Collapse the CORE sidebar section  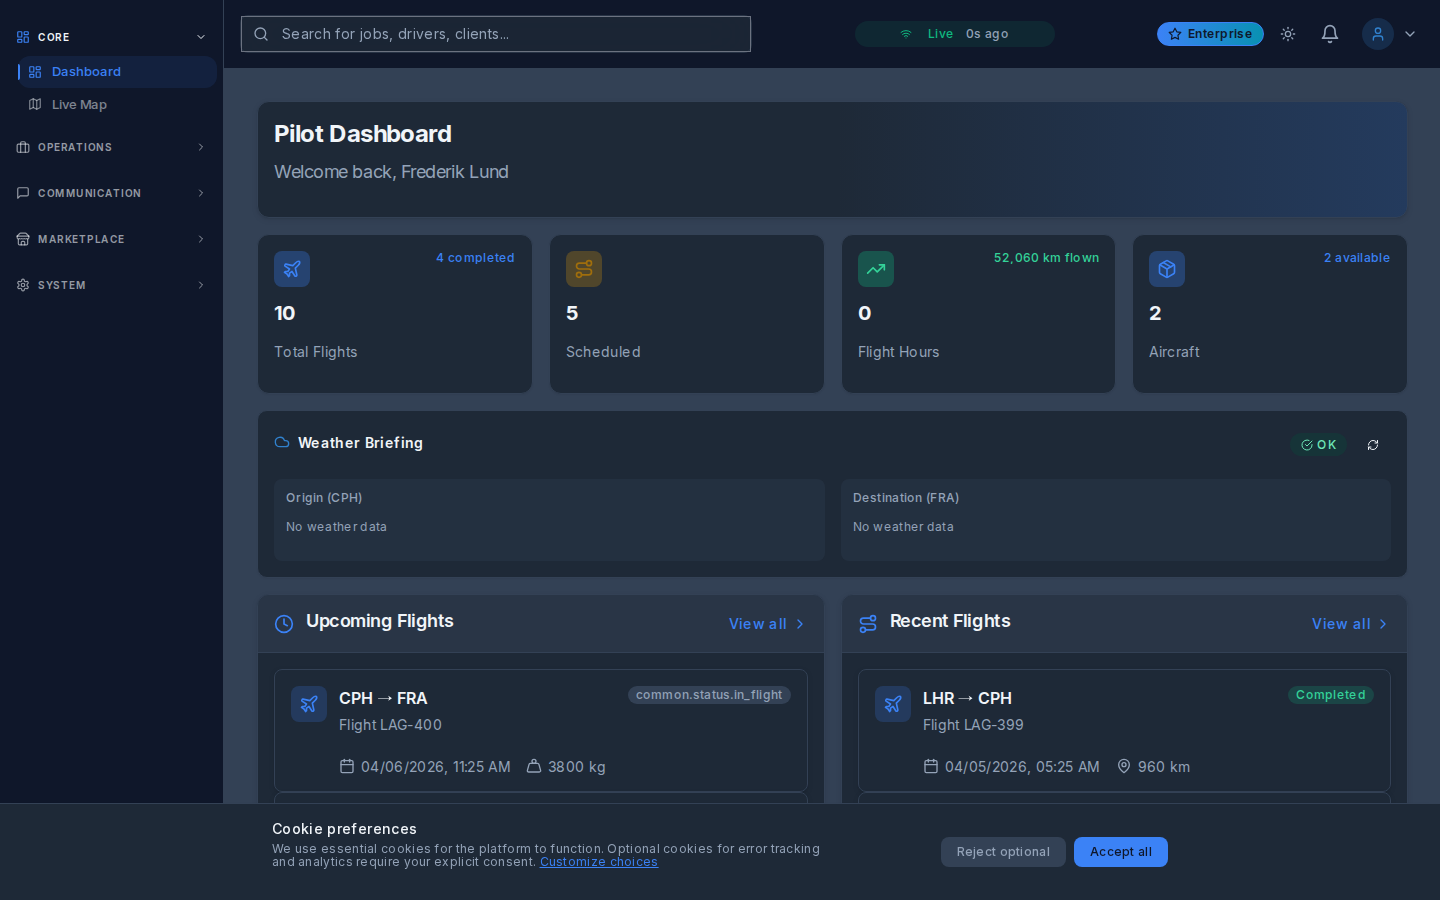tap(201, 36)
